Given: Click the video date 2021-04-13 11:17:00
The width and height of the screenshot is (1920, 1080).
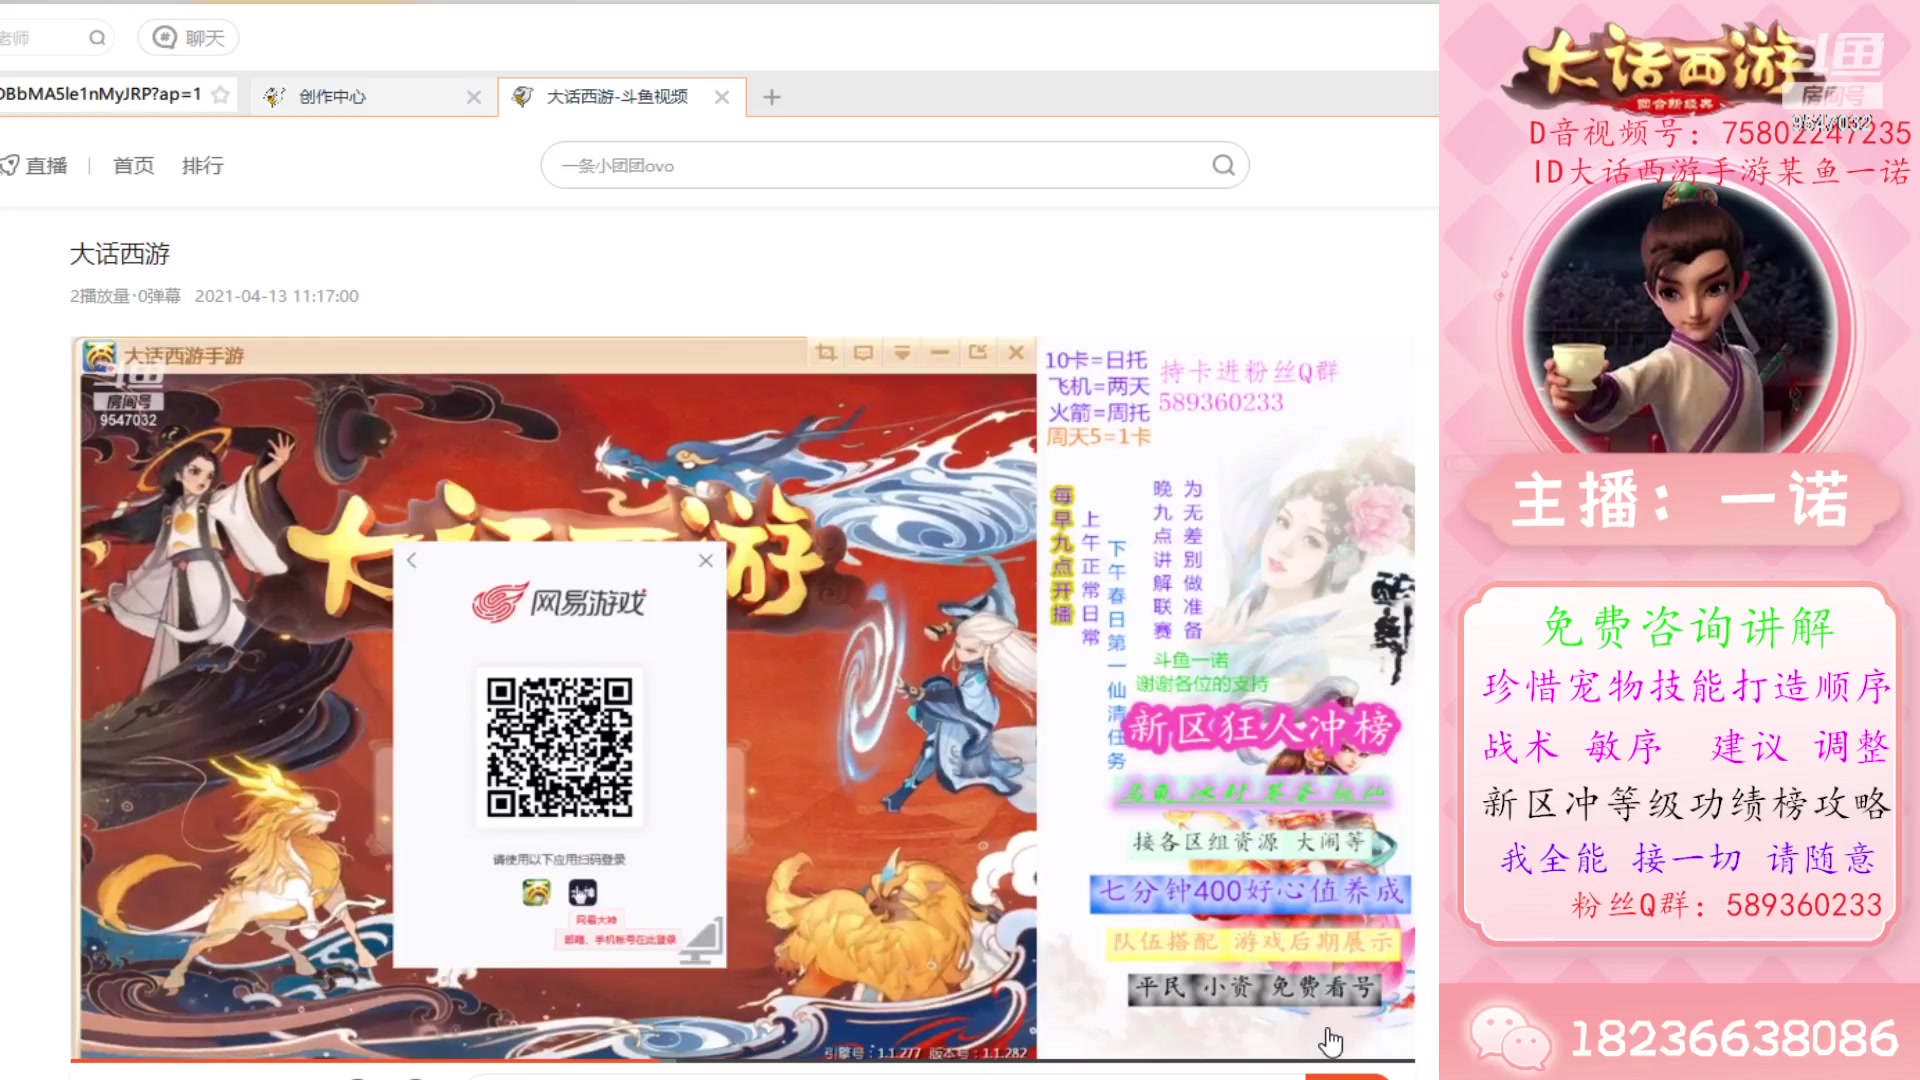Looking at the screenshot, I should (277, 296).
